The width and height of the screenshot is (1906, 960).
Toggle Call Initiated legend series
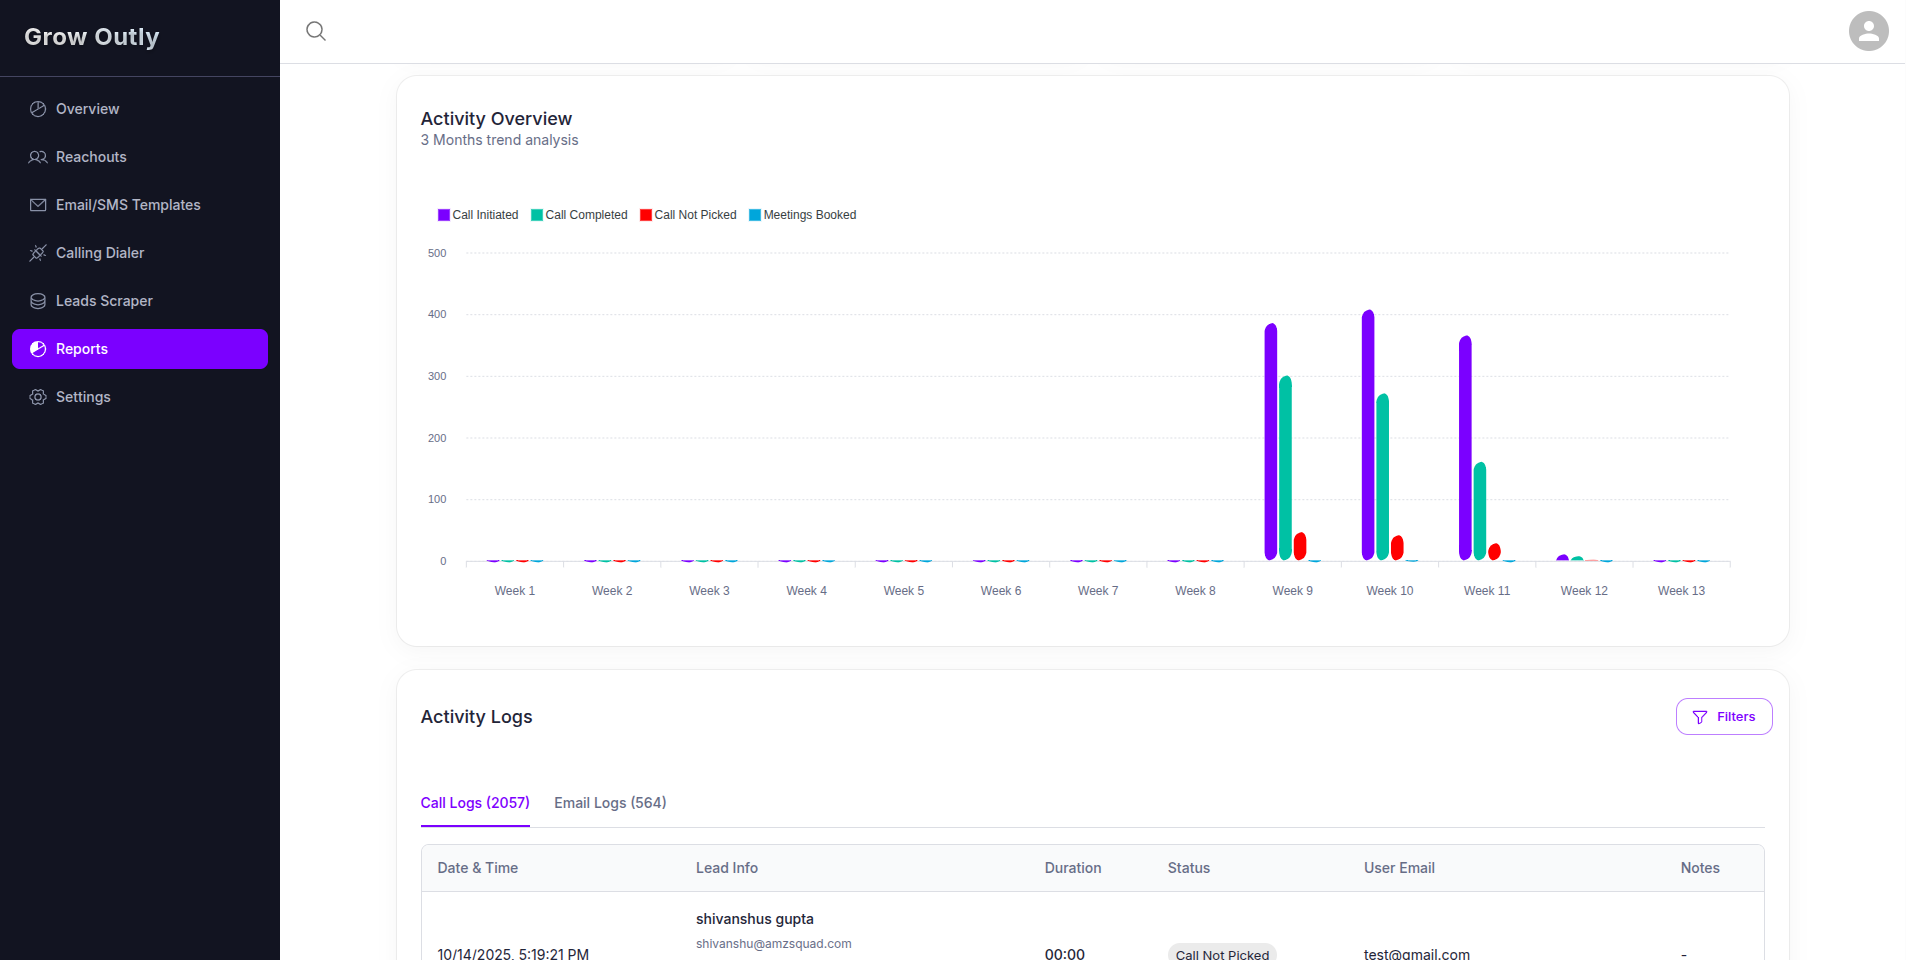coord(478,215)
